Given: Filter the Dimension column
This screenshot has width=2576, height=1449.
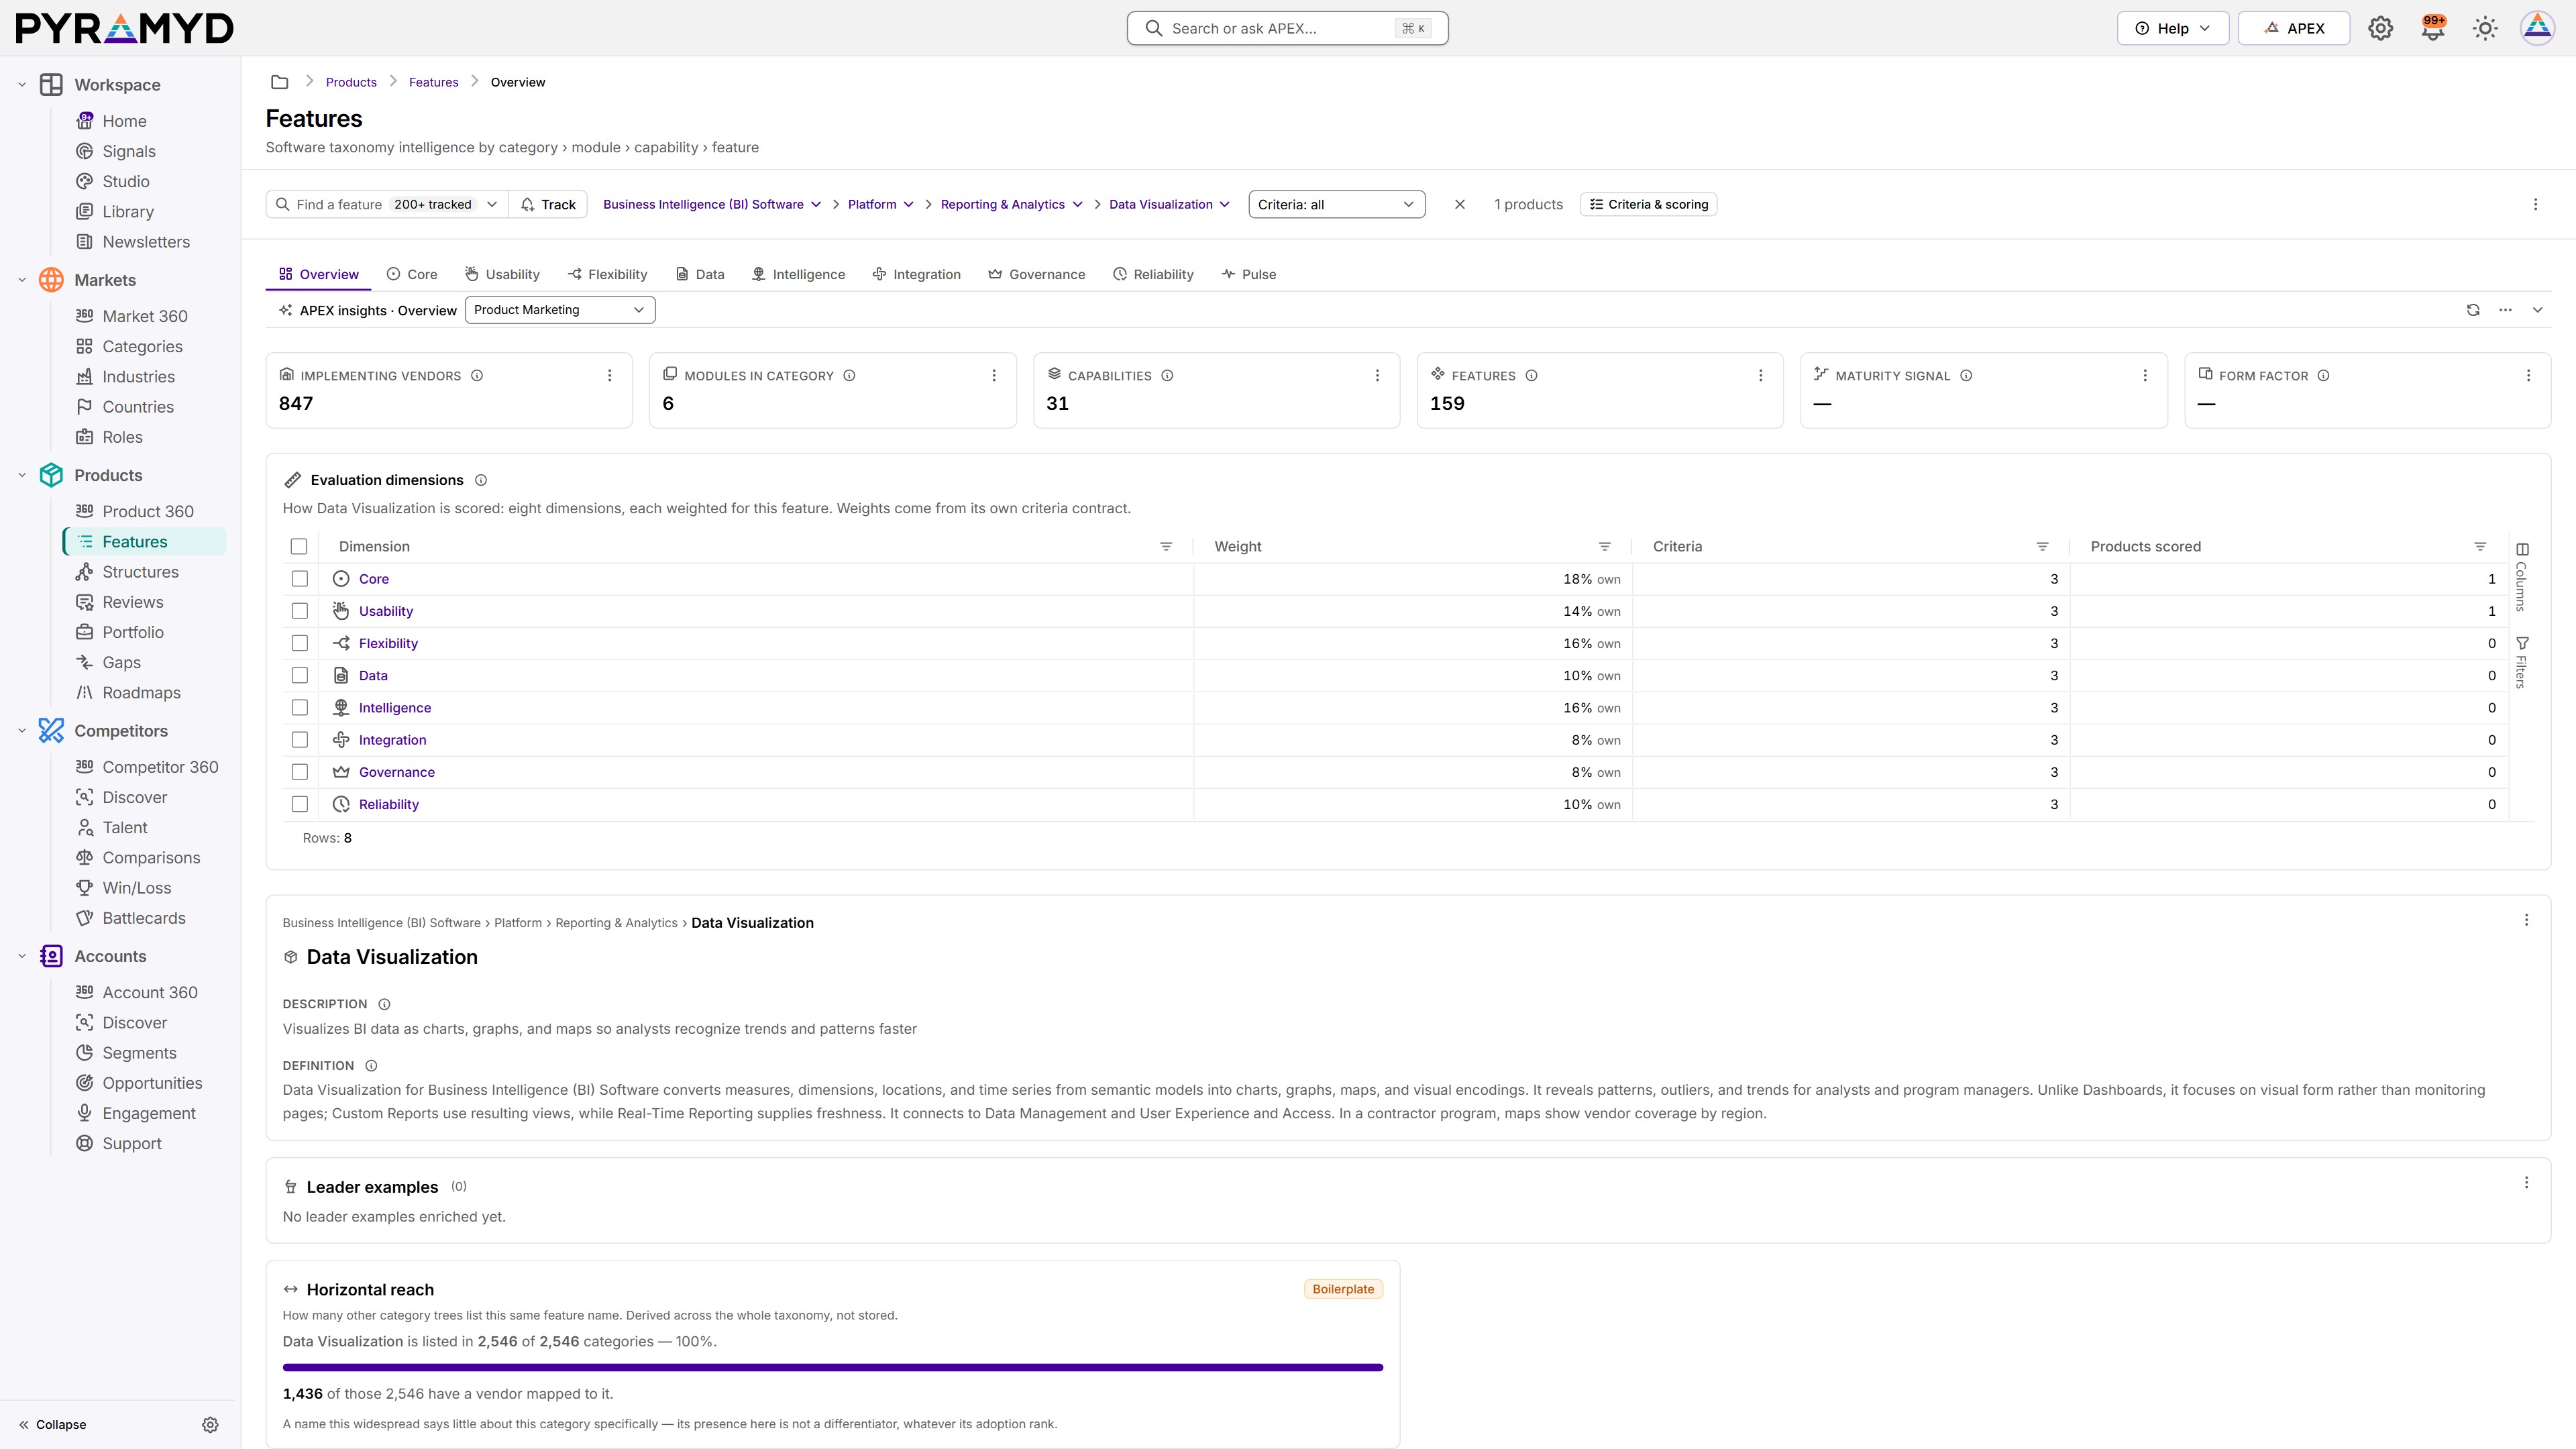Looking at the screenshot, I should coord(1165,547).
